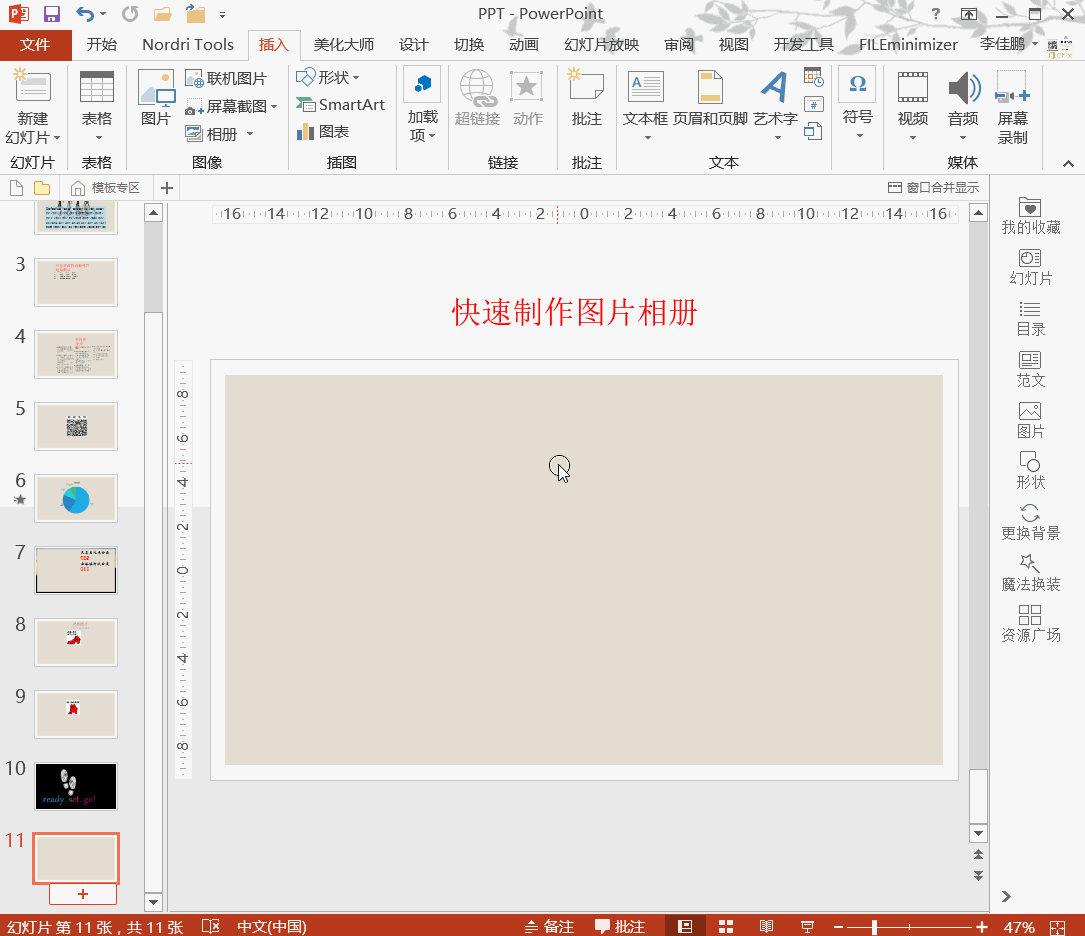Toggle the 备注 notes pane
Image resolution: width=1085 pixels, height=936 pixels.
pyautogui.click(x=549, y=926)
